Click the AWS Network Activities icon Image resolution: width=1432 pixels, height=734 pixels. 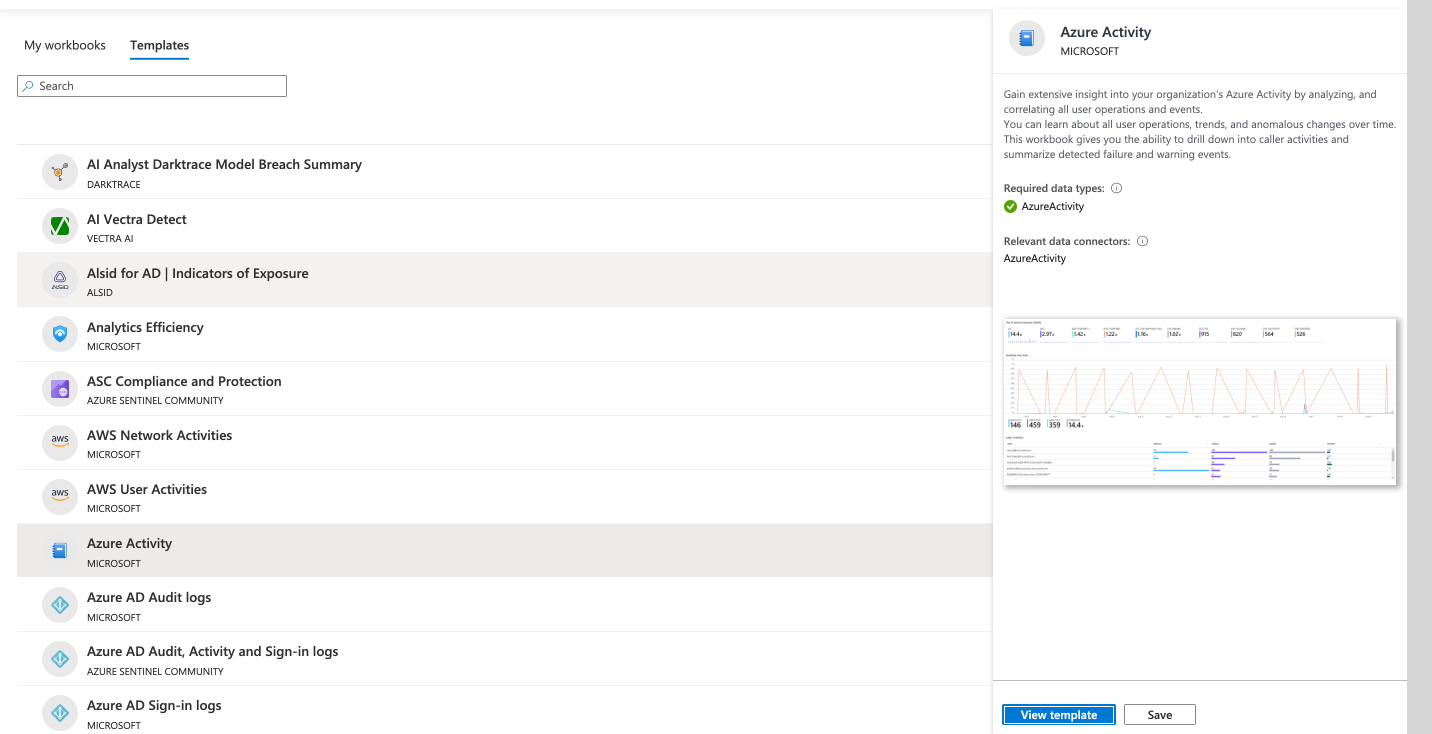coord(60,442)
